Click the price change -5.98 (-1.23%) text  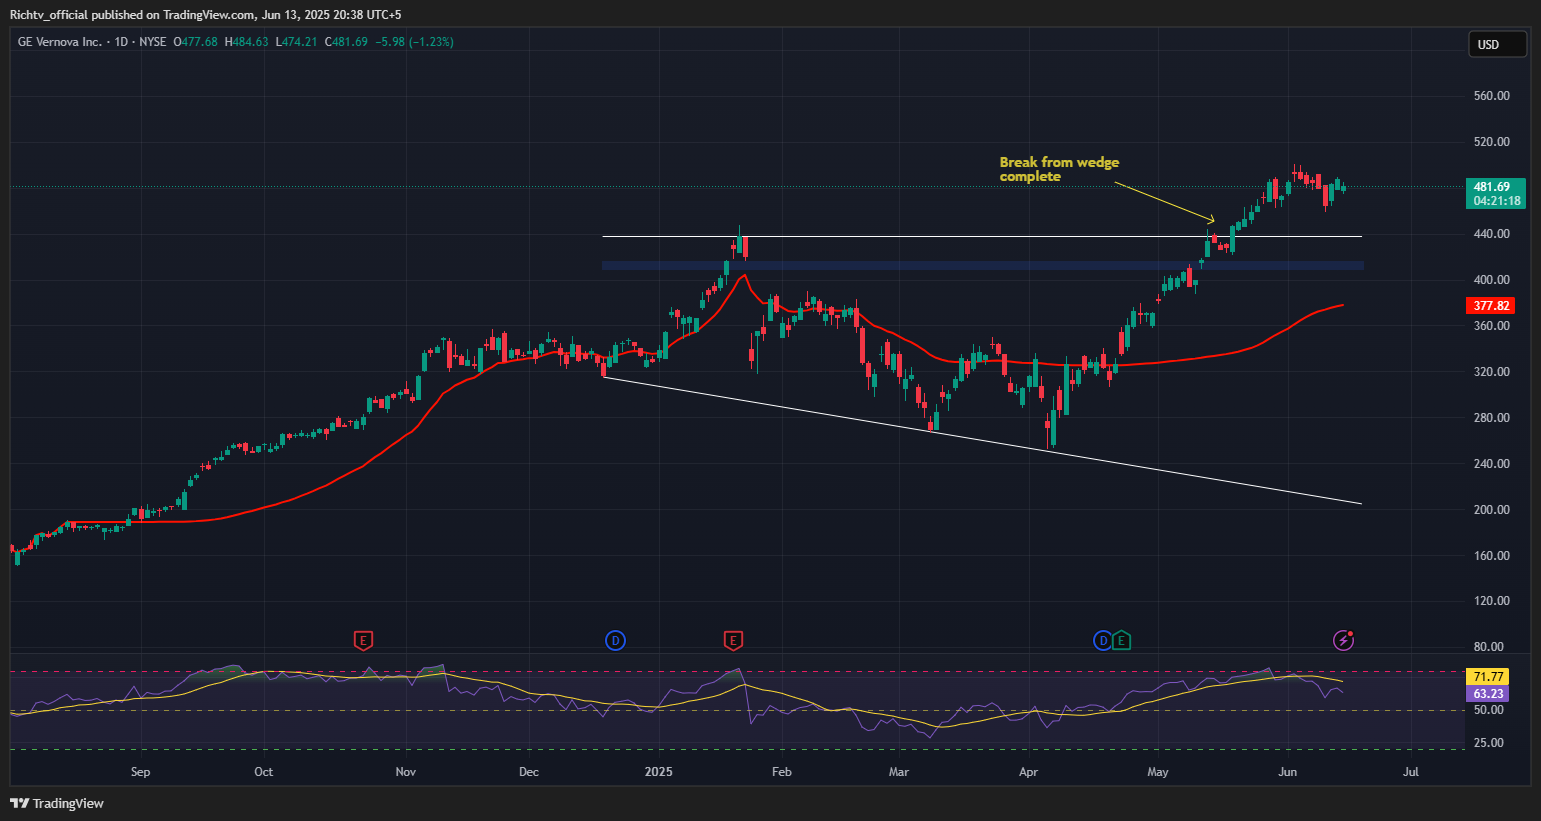coord(414,42)
